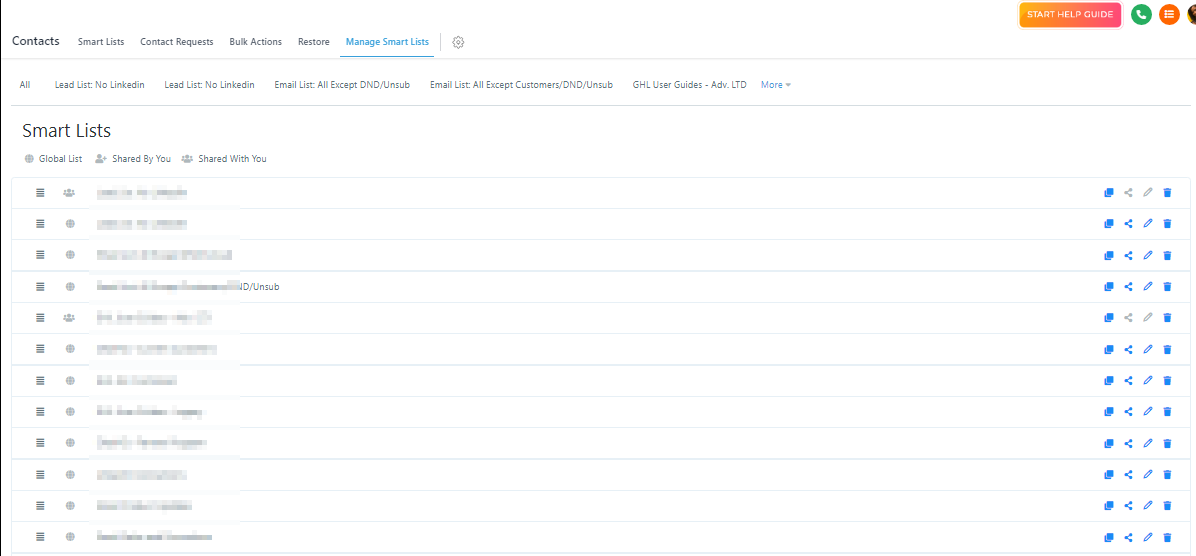
Task: Click pencil edit icon on third smart list row
Action: 1148,255
